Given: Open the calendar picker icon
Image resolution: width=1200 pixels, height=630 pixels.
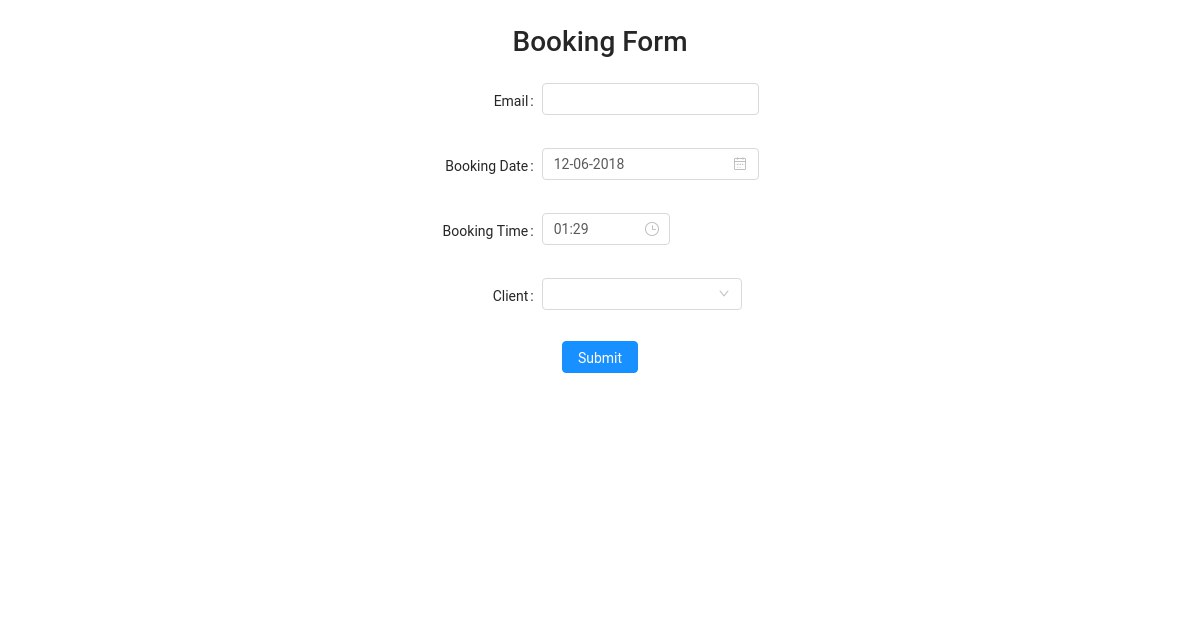Looking at the screenshot, I should 740,164.
